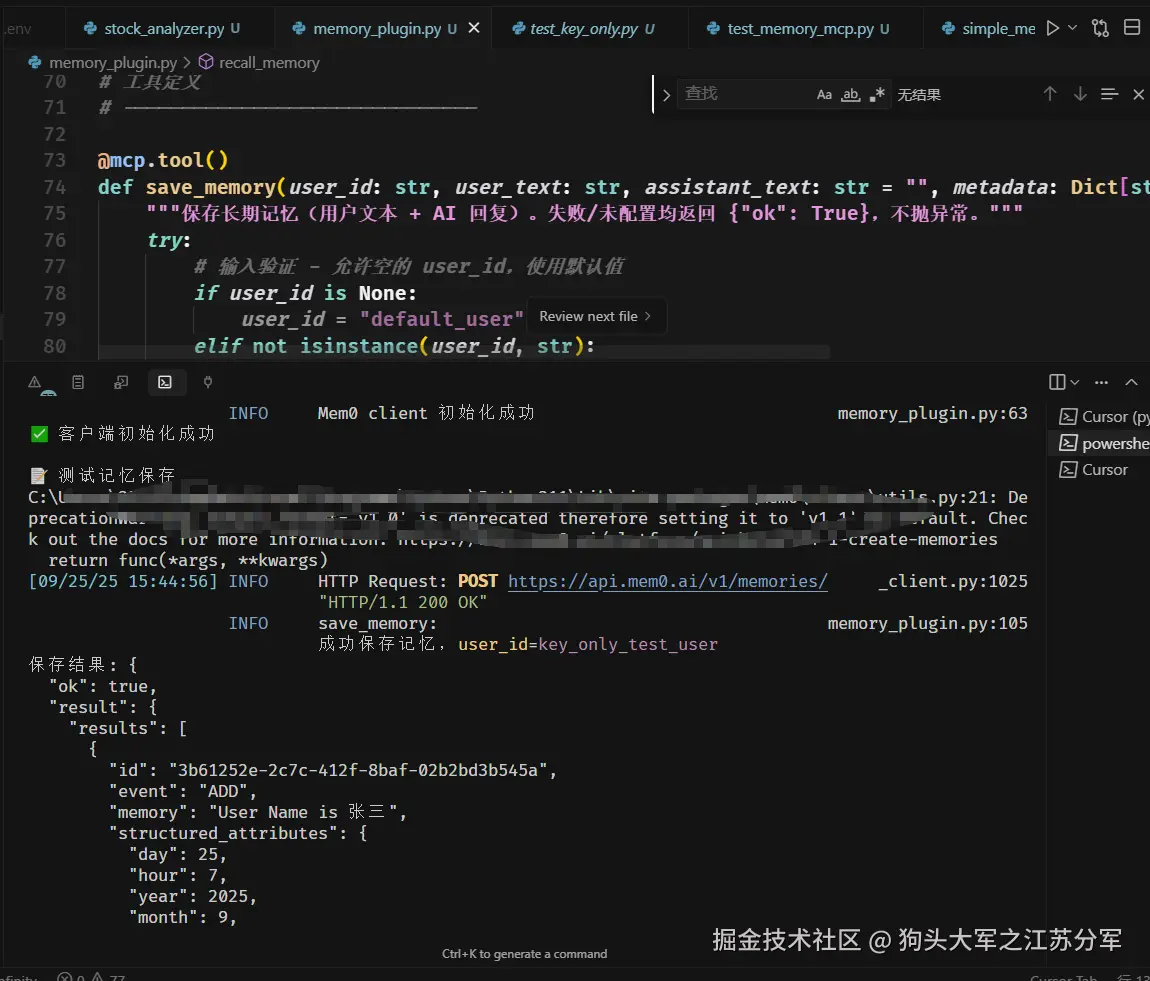Select the Cursor (py terminal entry
The height and width of the screenshot is (981, 1150).
tap(1103, 416)
